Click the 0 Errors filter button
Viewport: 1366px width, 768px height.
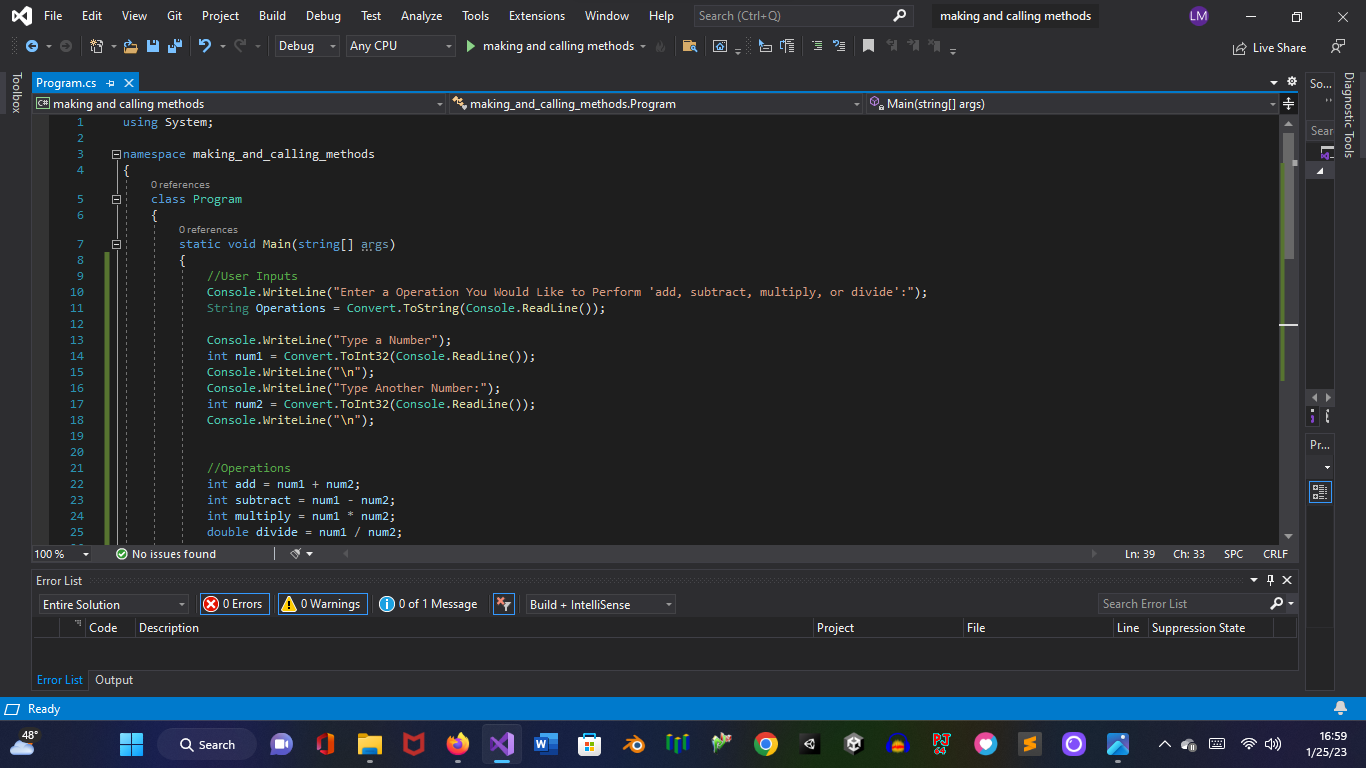tap(234, 604)
